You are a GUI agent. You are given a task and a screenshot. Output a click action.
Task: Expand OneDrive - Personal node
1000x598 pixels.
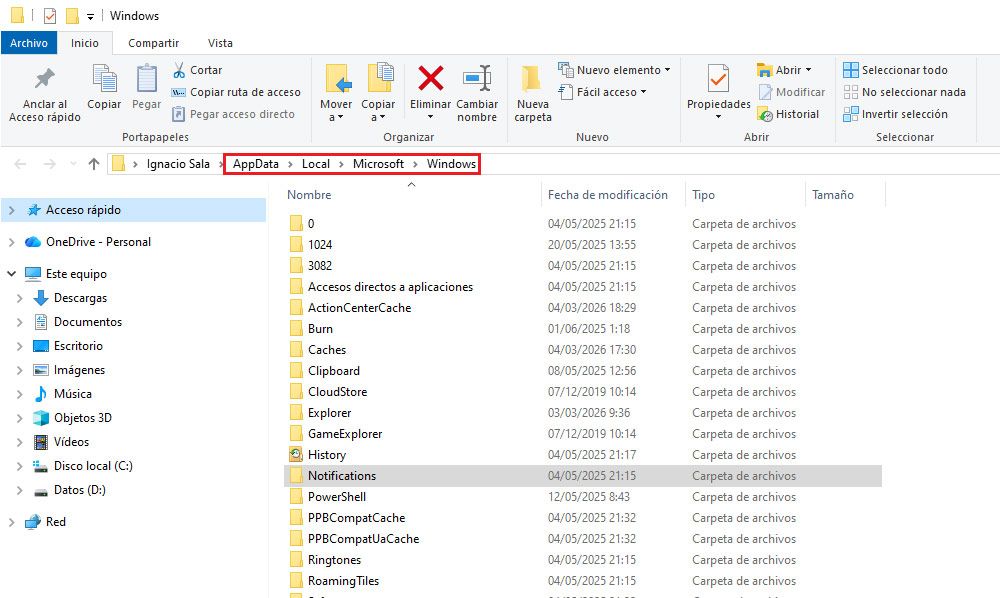pos(11,242)
